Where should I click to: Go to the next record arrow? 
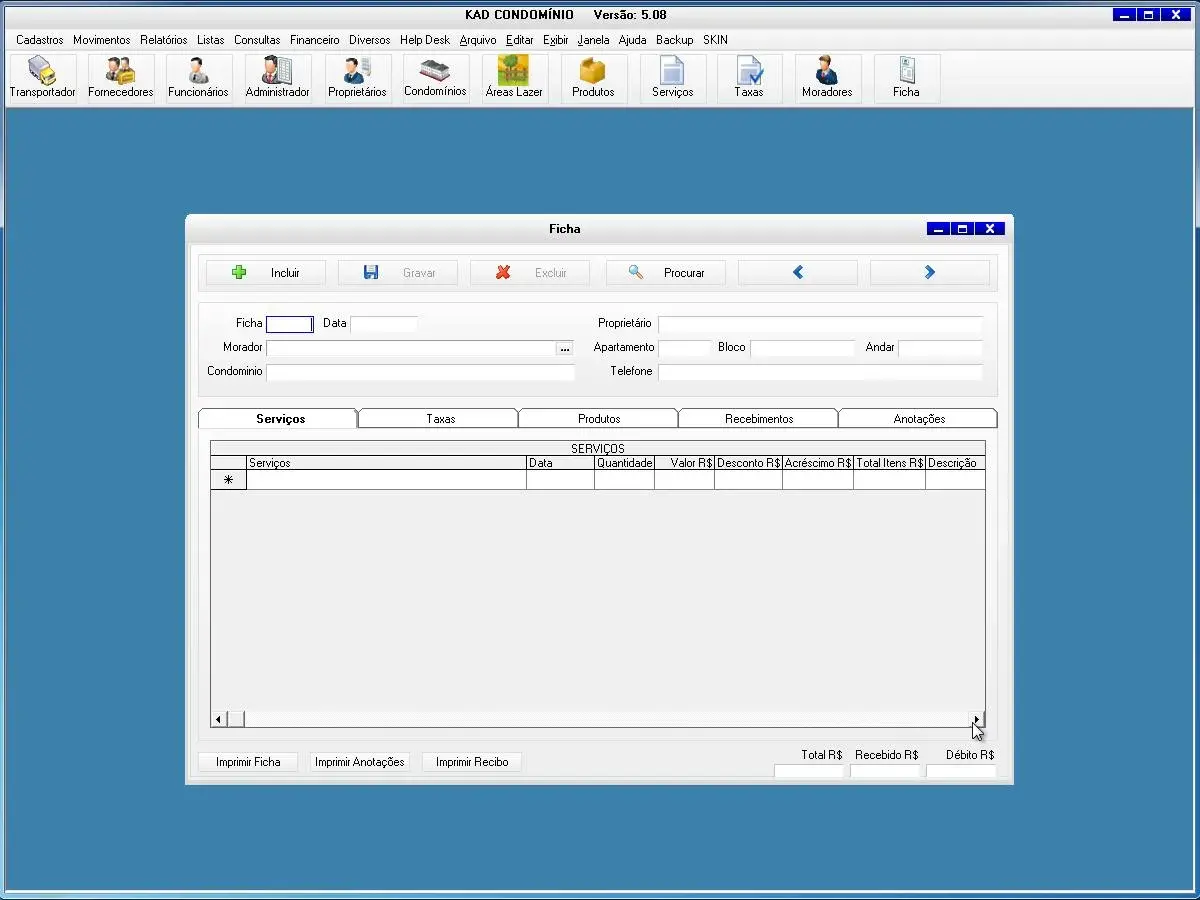click(930, 272)
